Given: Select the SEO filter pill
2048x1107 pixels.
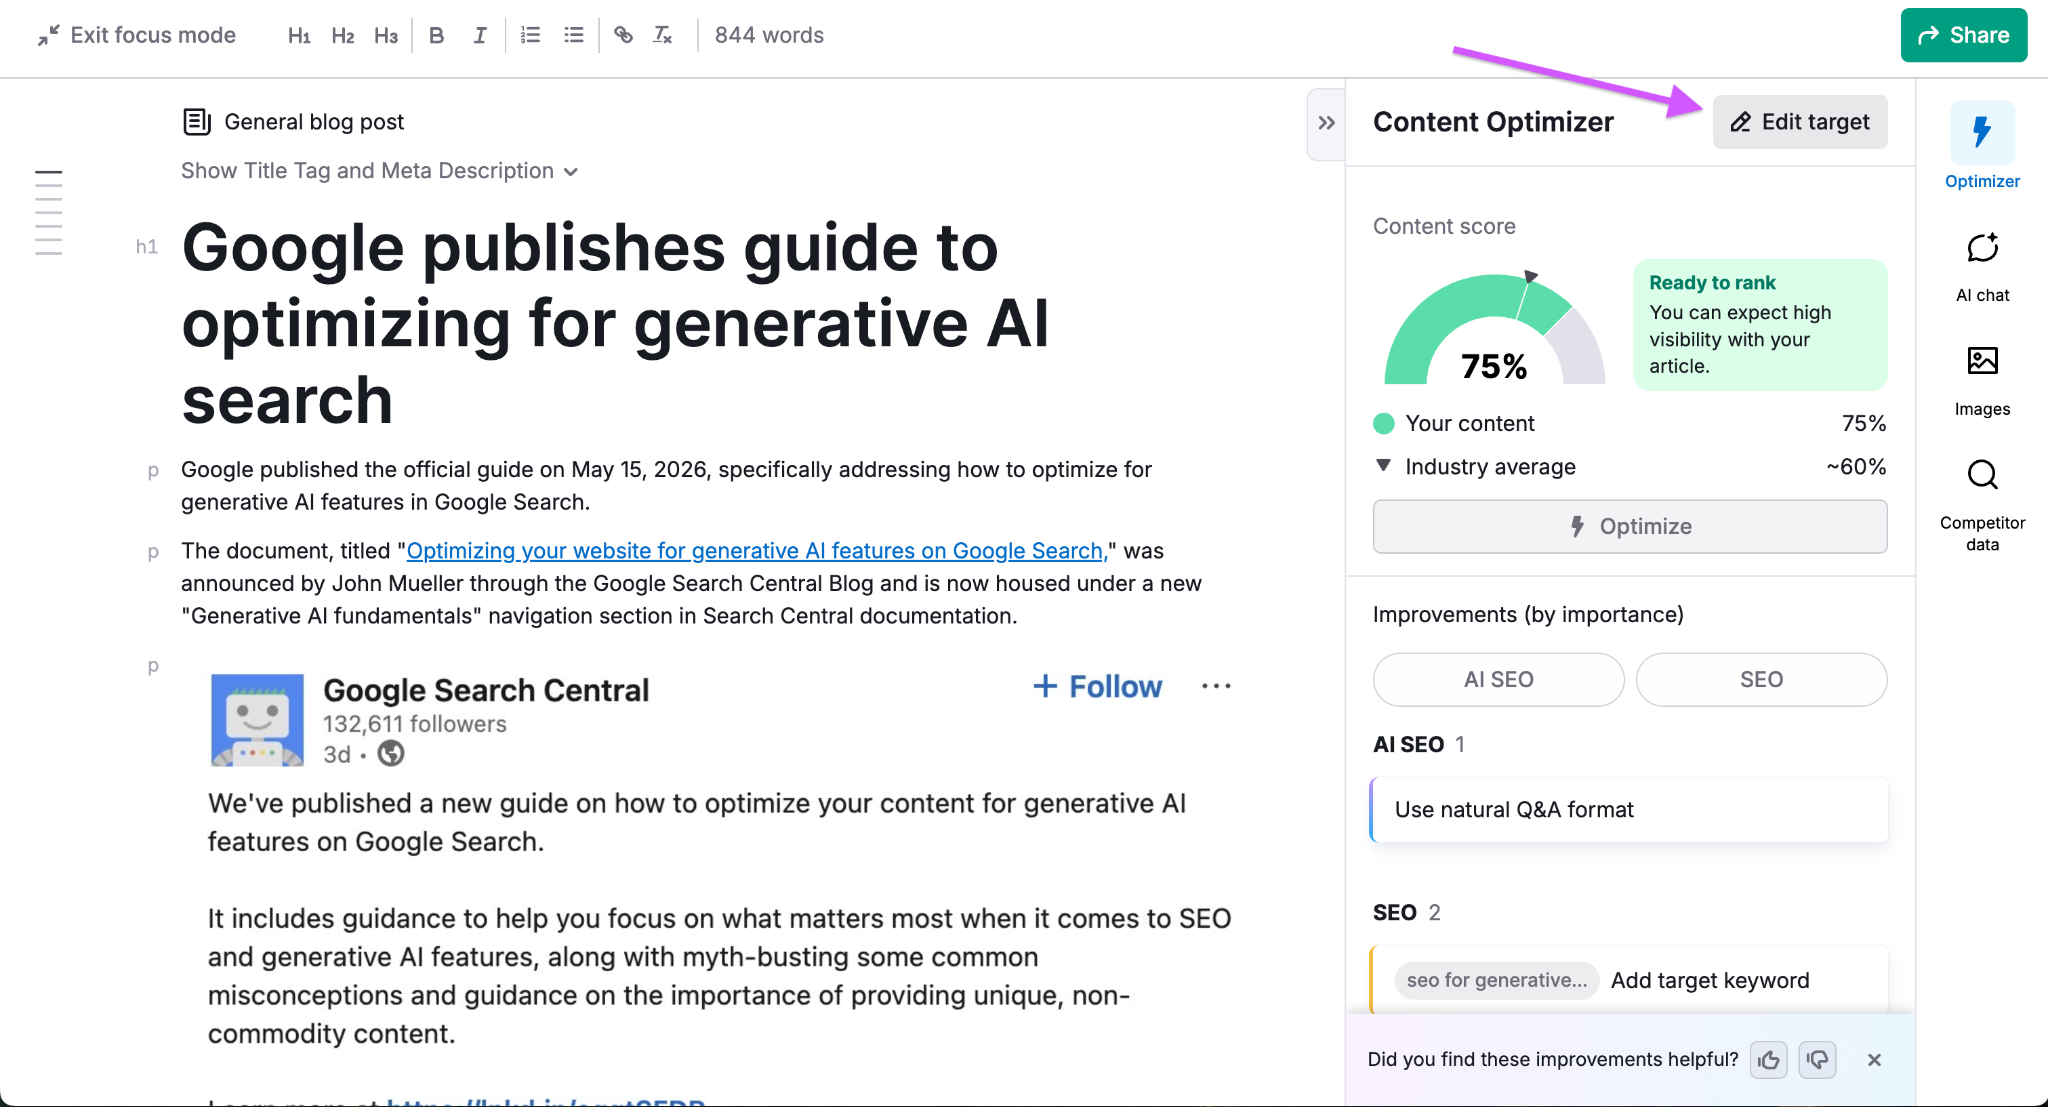Looking at the screenshot, I should 1761,680.
